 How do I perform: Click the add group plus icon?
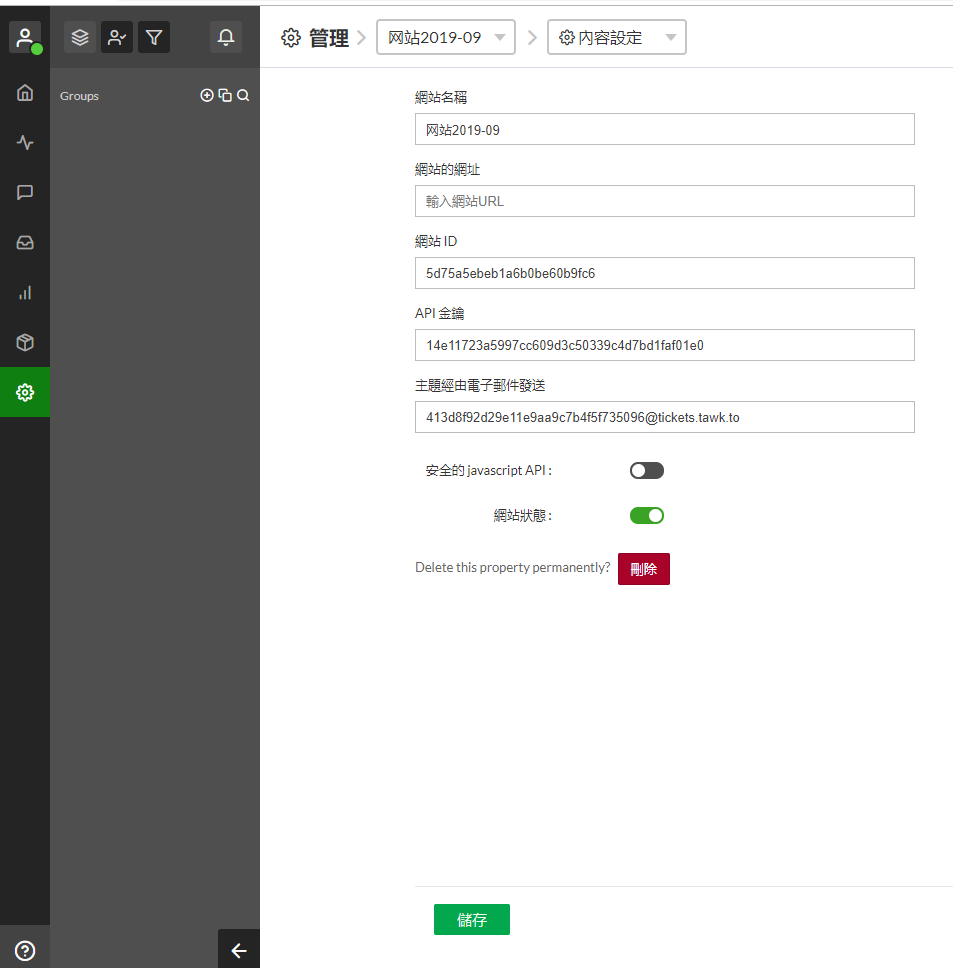[x=207, y=96]
